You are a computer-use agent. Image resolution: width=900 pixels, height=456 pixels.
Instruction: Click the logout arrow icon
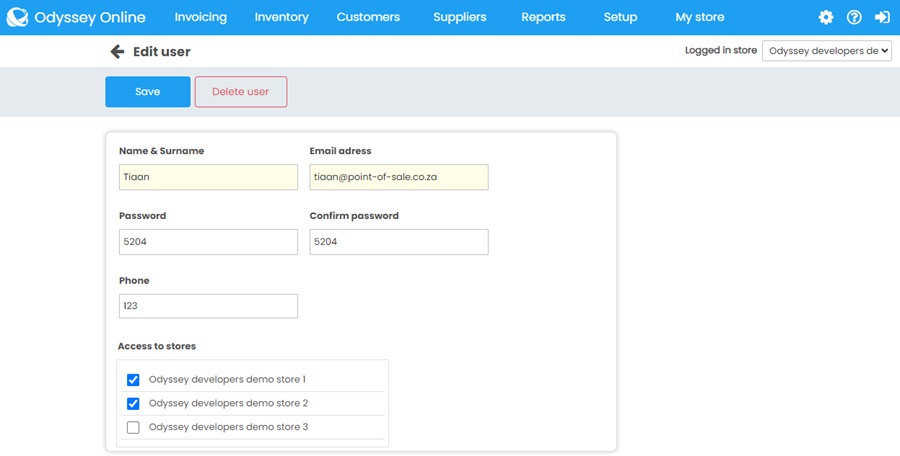pos(882,17)
